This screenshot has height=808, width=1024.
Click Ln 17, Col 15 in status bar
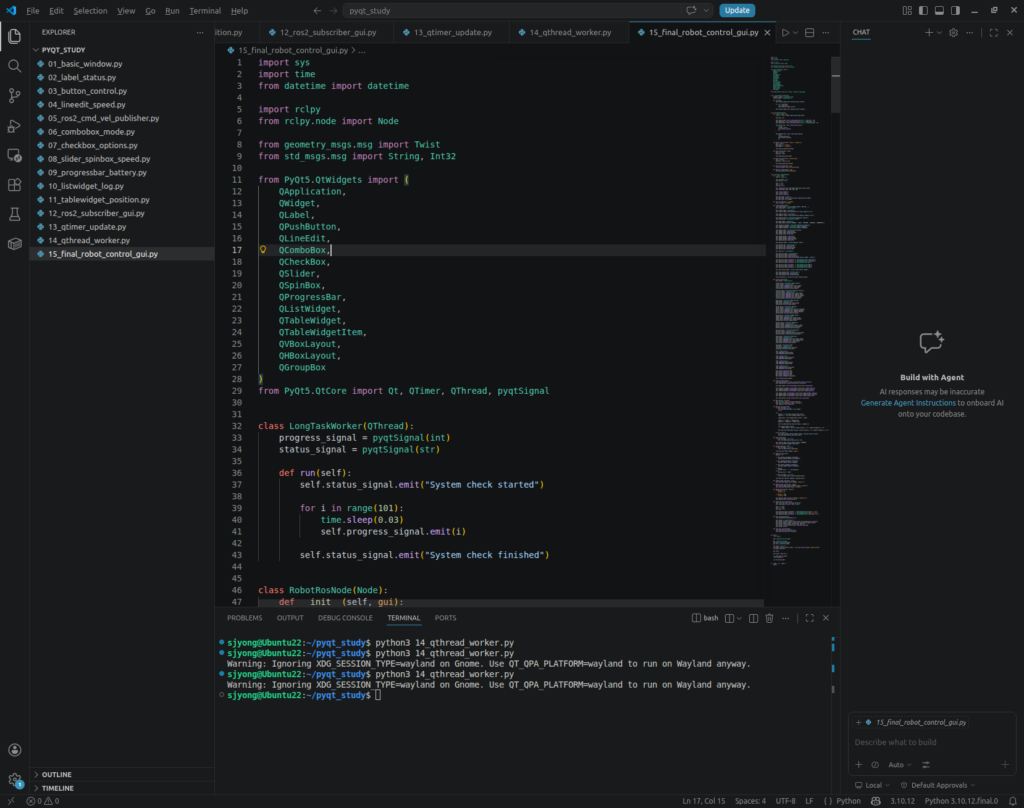coord(703,801)
